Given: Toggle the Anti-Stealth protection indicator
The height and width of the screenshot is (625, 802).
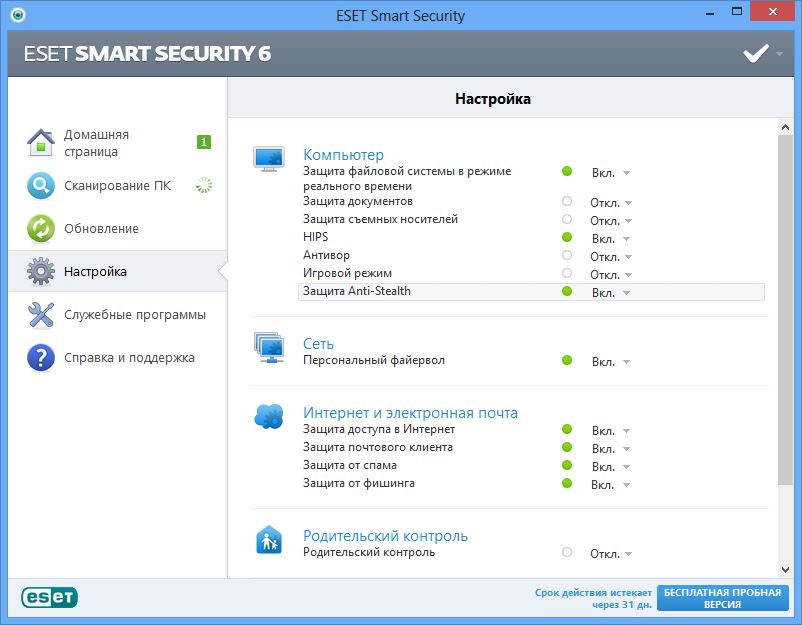Looking at the screenshot, I should 567,291.
